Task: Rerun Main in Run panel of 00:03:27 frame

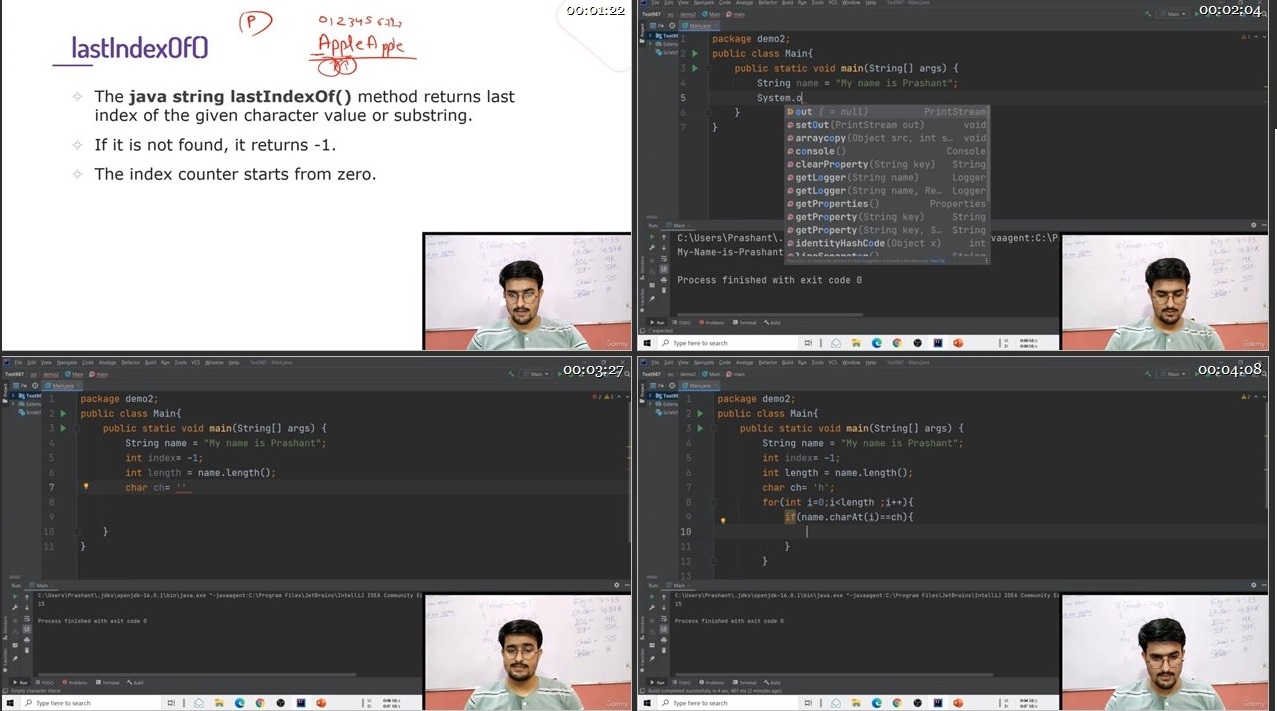Action: coord(15,597)
